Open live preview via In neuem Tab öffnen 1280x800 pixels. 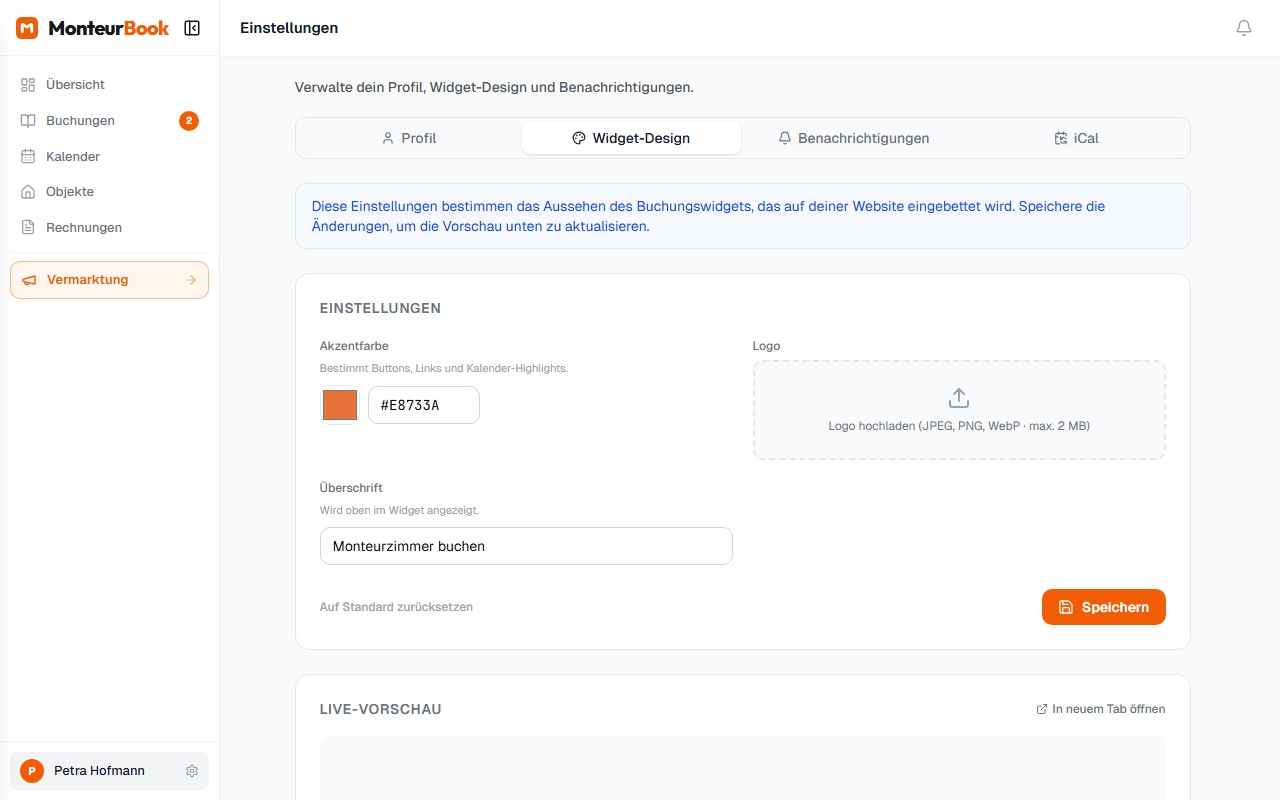pos(1100,709)
